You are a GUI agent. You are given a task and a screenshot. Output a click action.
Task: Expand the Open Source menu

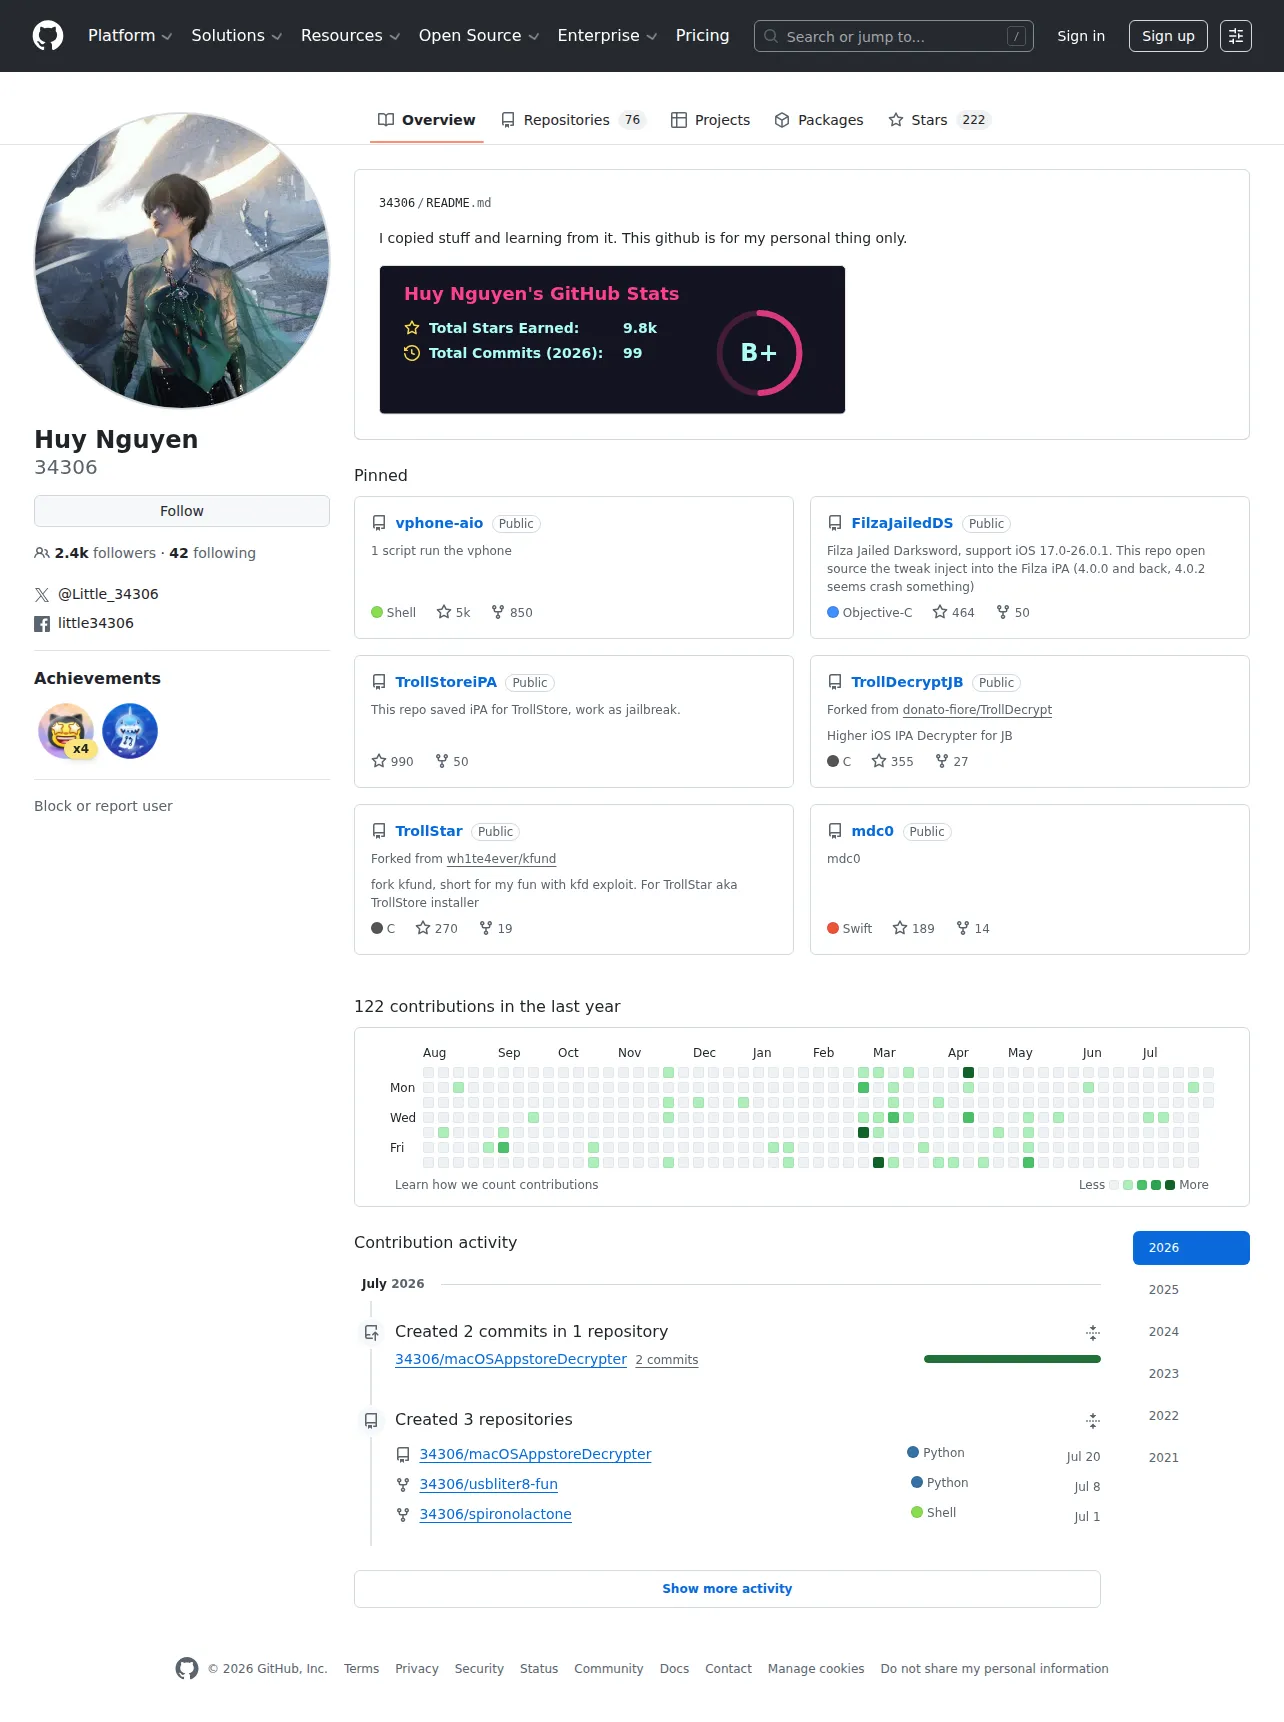[x=479, y=36]
